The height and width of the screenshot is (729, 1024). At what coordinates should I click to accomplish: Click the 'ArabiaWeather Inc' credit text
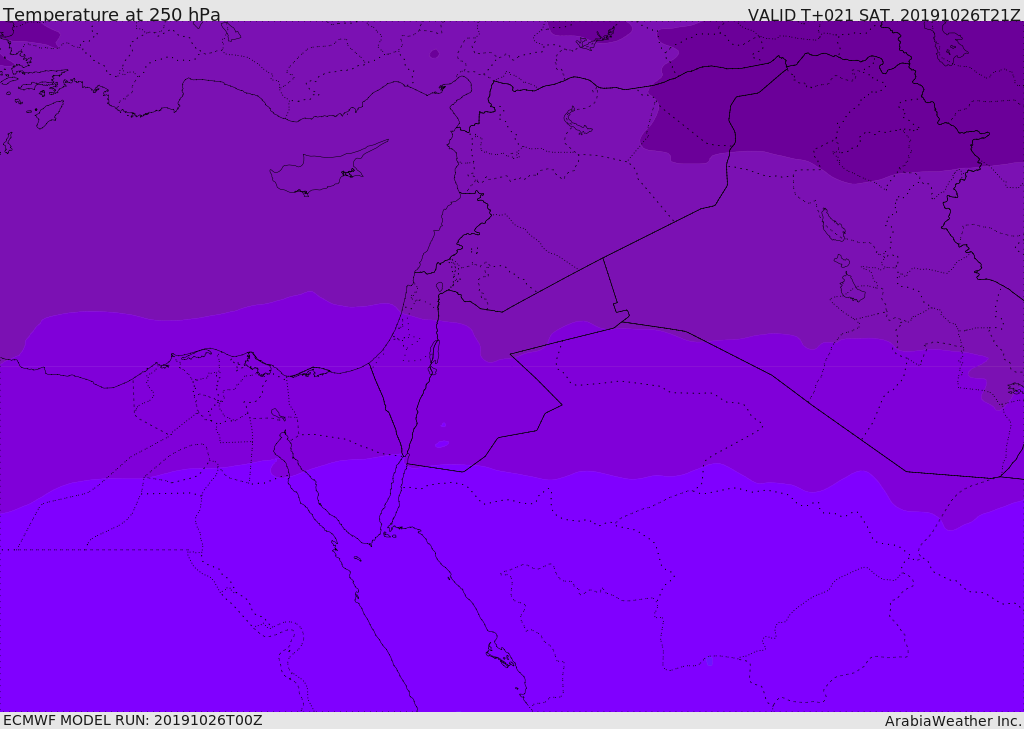(953, 721)
